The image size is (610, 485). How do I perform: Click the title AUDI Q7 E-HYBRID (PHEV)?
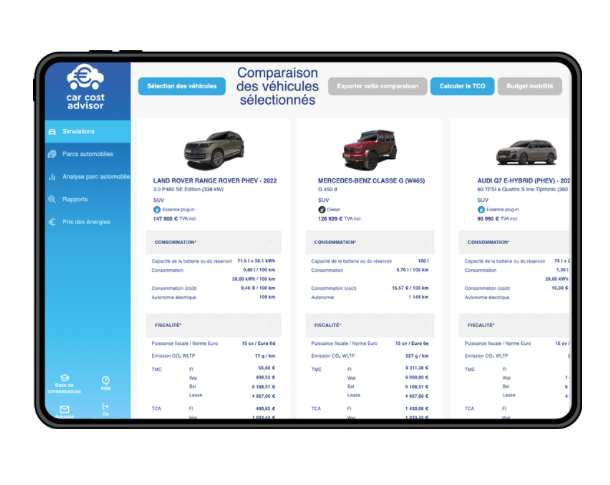point(524,180)
